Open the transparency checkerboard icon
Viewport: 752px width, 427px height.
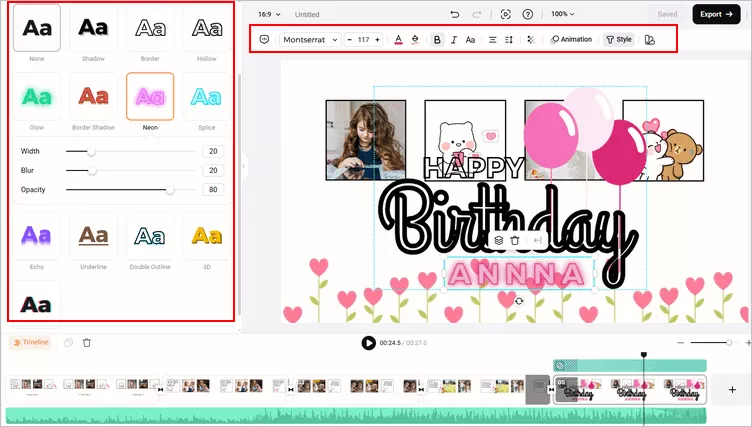(531, 39)
